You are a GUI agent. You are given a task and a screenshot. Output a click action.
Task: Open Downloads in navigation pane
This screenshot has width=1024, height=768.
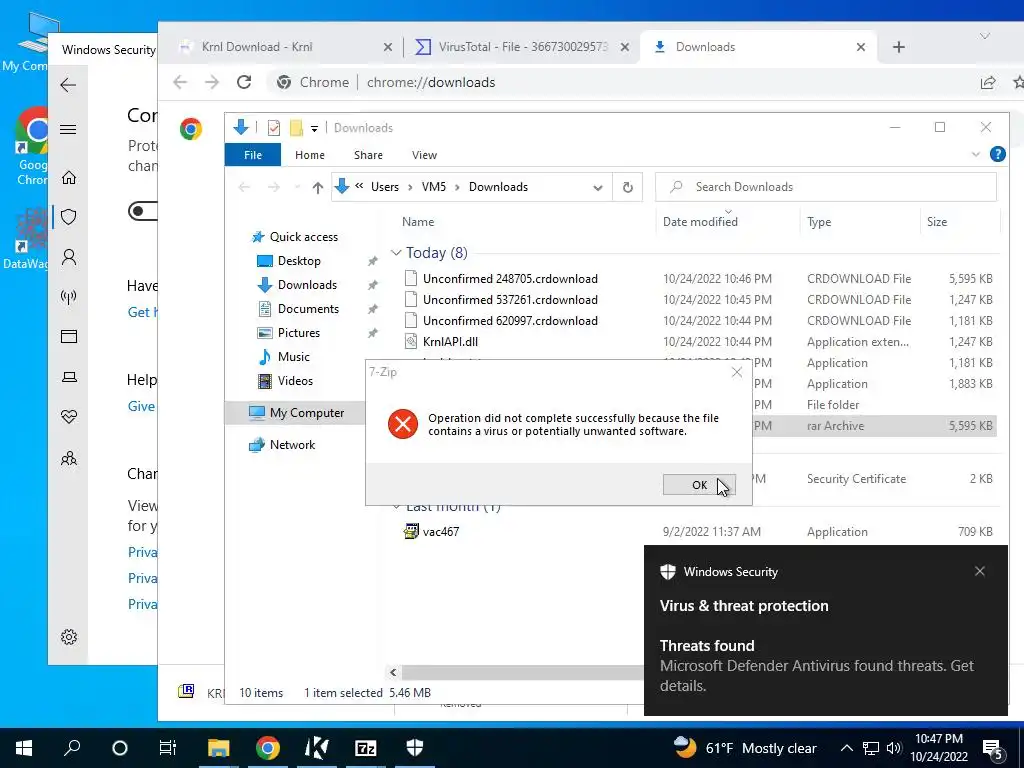(307, 285)
